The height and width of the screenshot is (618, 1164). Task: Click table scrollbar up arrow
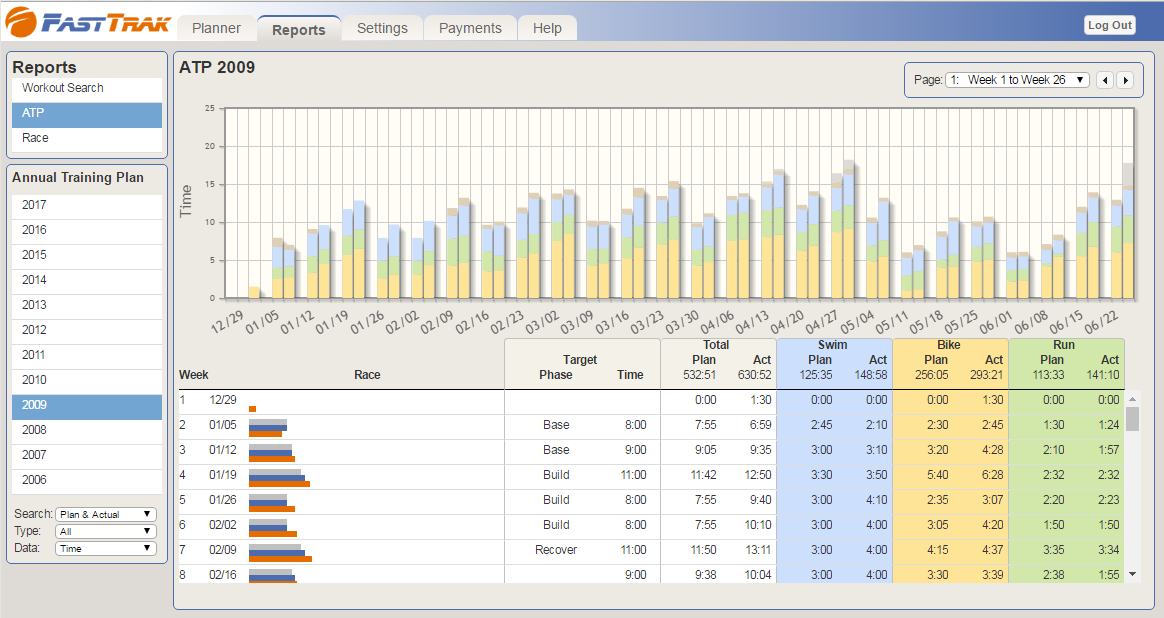click(x=1132, y=397)
